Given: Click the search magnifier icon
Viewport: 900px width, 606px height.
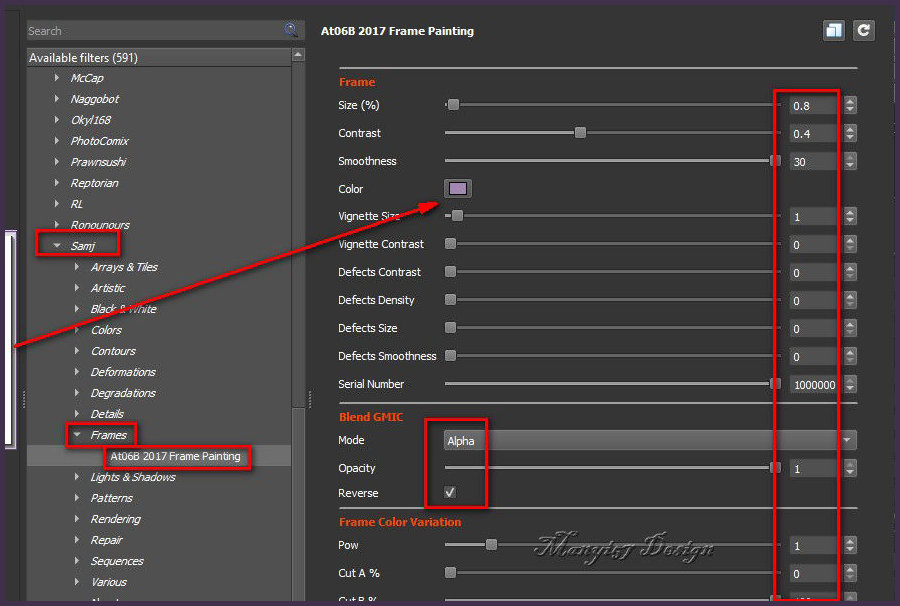Looking at the screenshot, I should coord(291,31).
